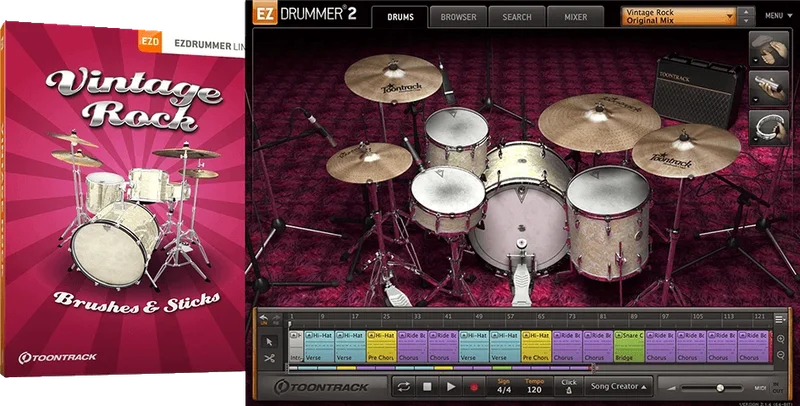This screenshot has height=406, width=800.
Task: Hit the large ride cymbal
Action: point(599,122)
